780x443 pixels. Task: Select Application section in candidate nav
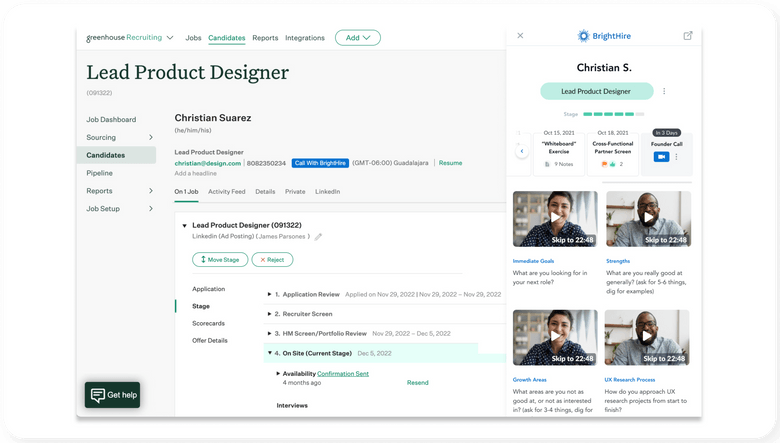(x=208, y=289)
